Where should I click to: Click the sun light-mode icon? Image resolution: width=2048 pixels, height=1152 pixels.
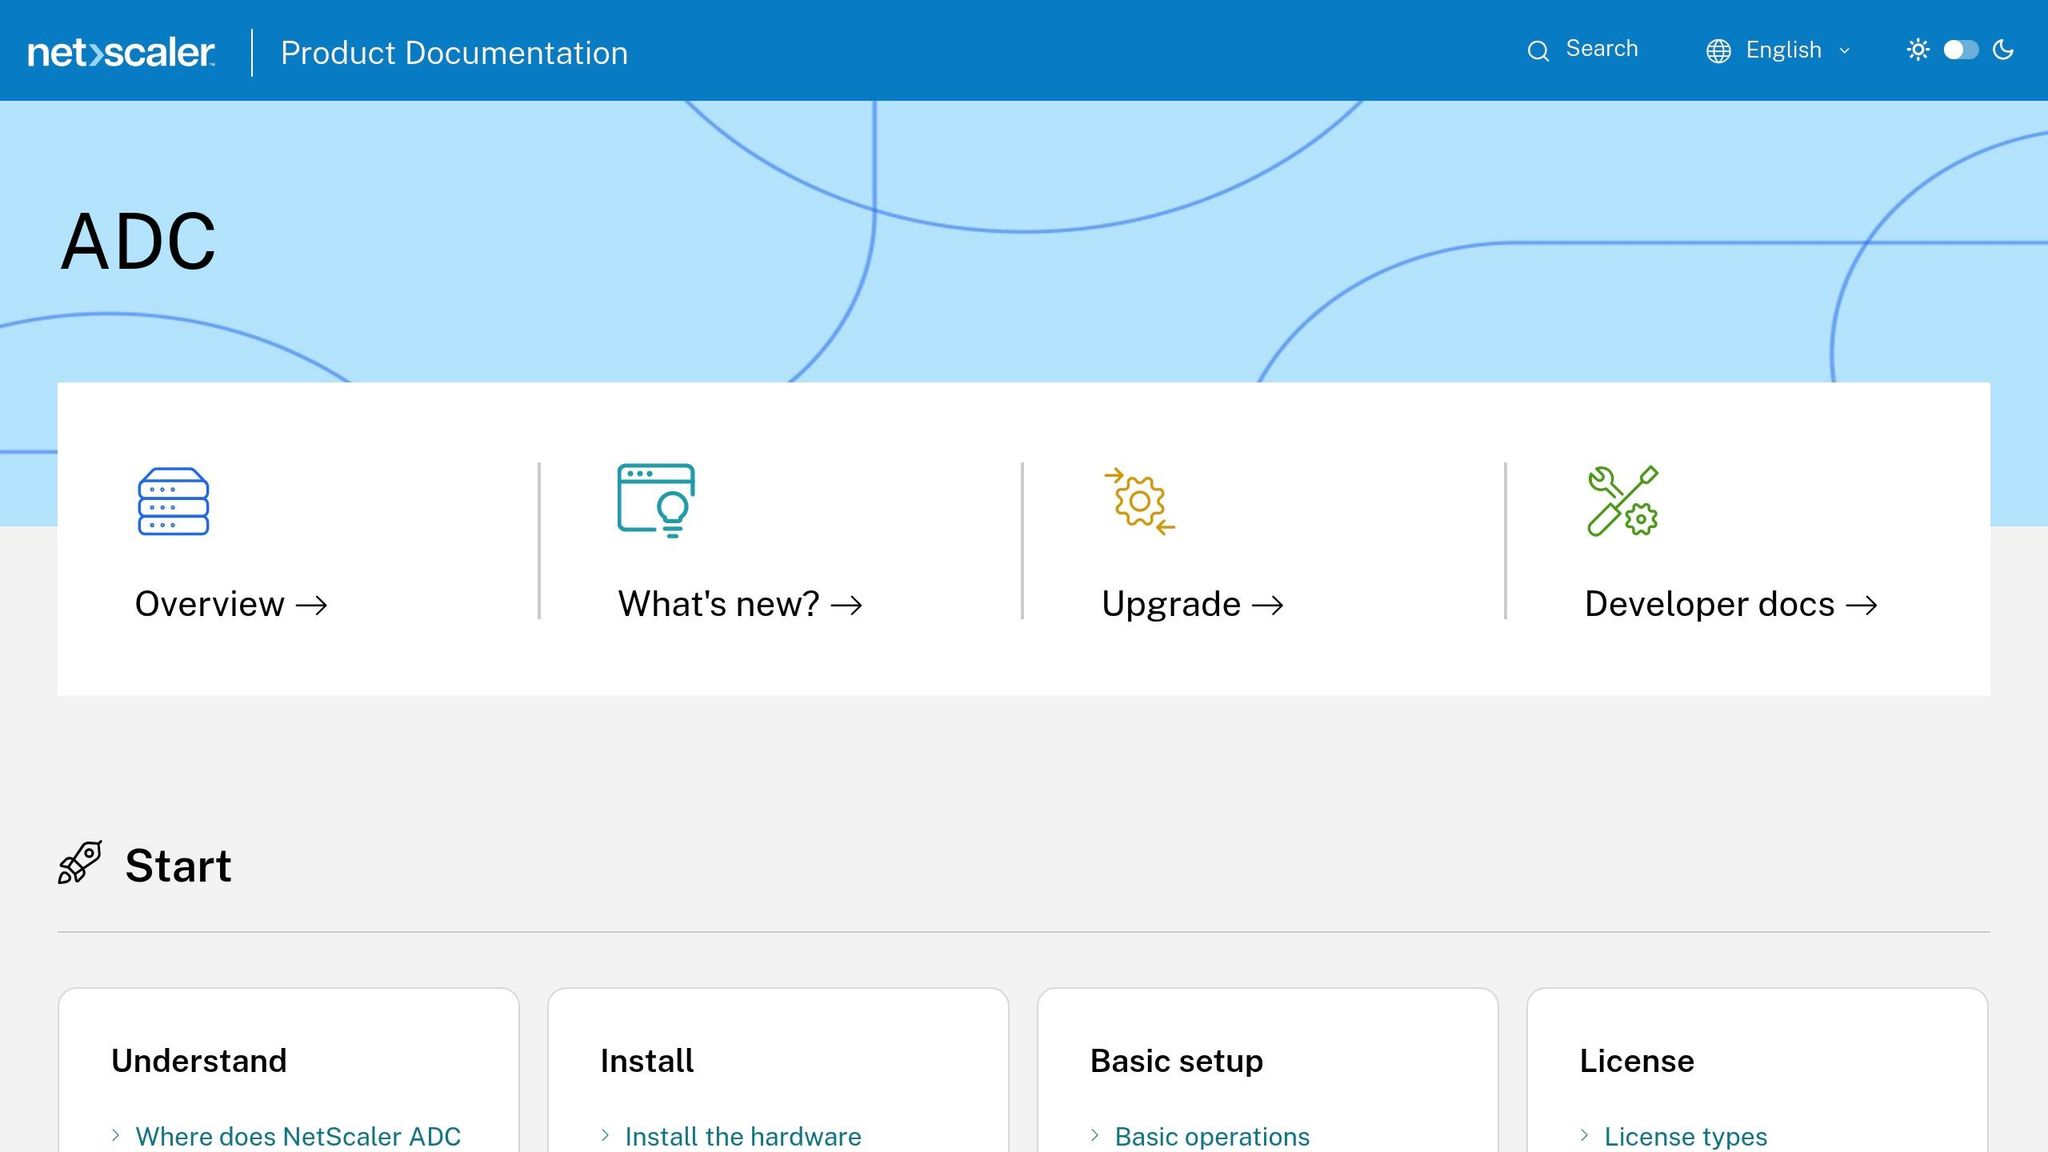pyautogui.click(x=1917, y=50)
